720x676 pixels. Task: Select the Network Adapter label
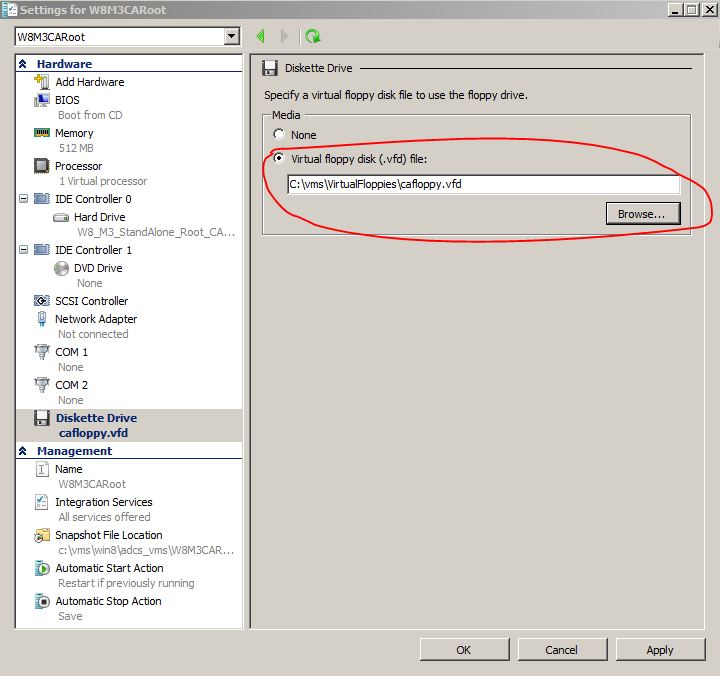(x=96, y=319)
